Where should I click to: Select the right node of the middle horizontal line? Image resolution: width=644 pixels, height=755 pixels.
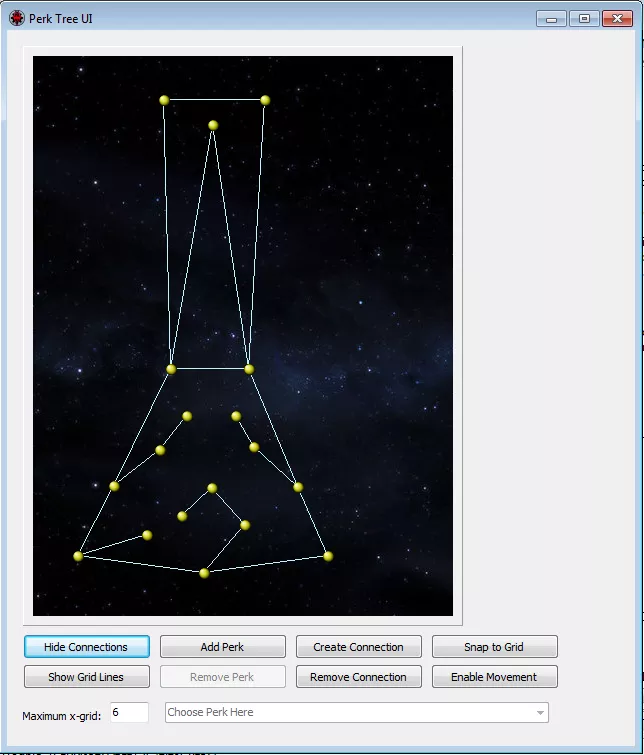pos(249,369)
